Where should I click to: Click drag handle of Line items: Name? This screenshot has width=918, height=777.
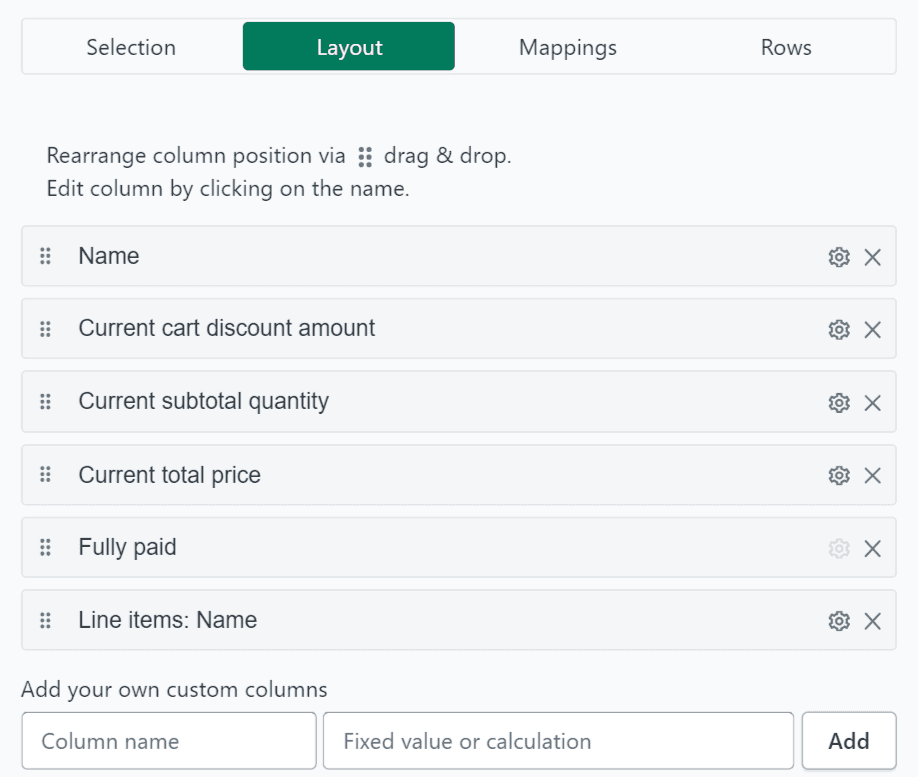coord(45,620)
